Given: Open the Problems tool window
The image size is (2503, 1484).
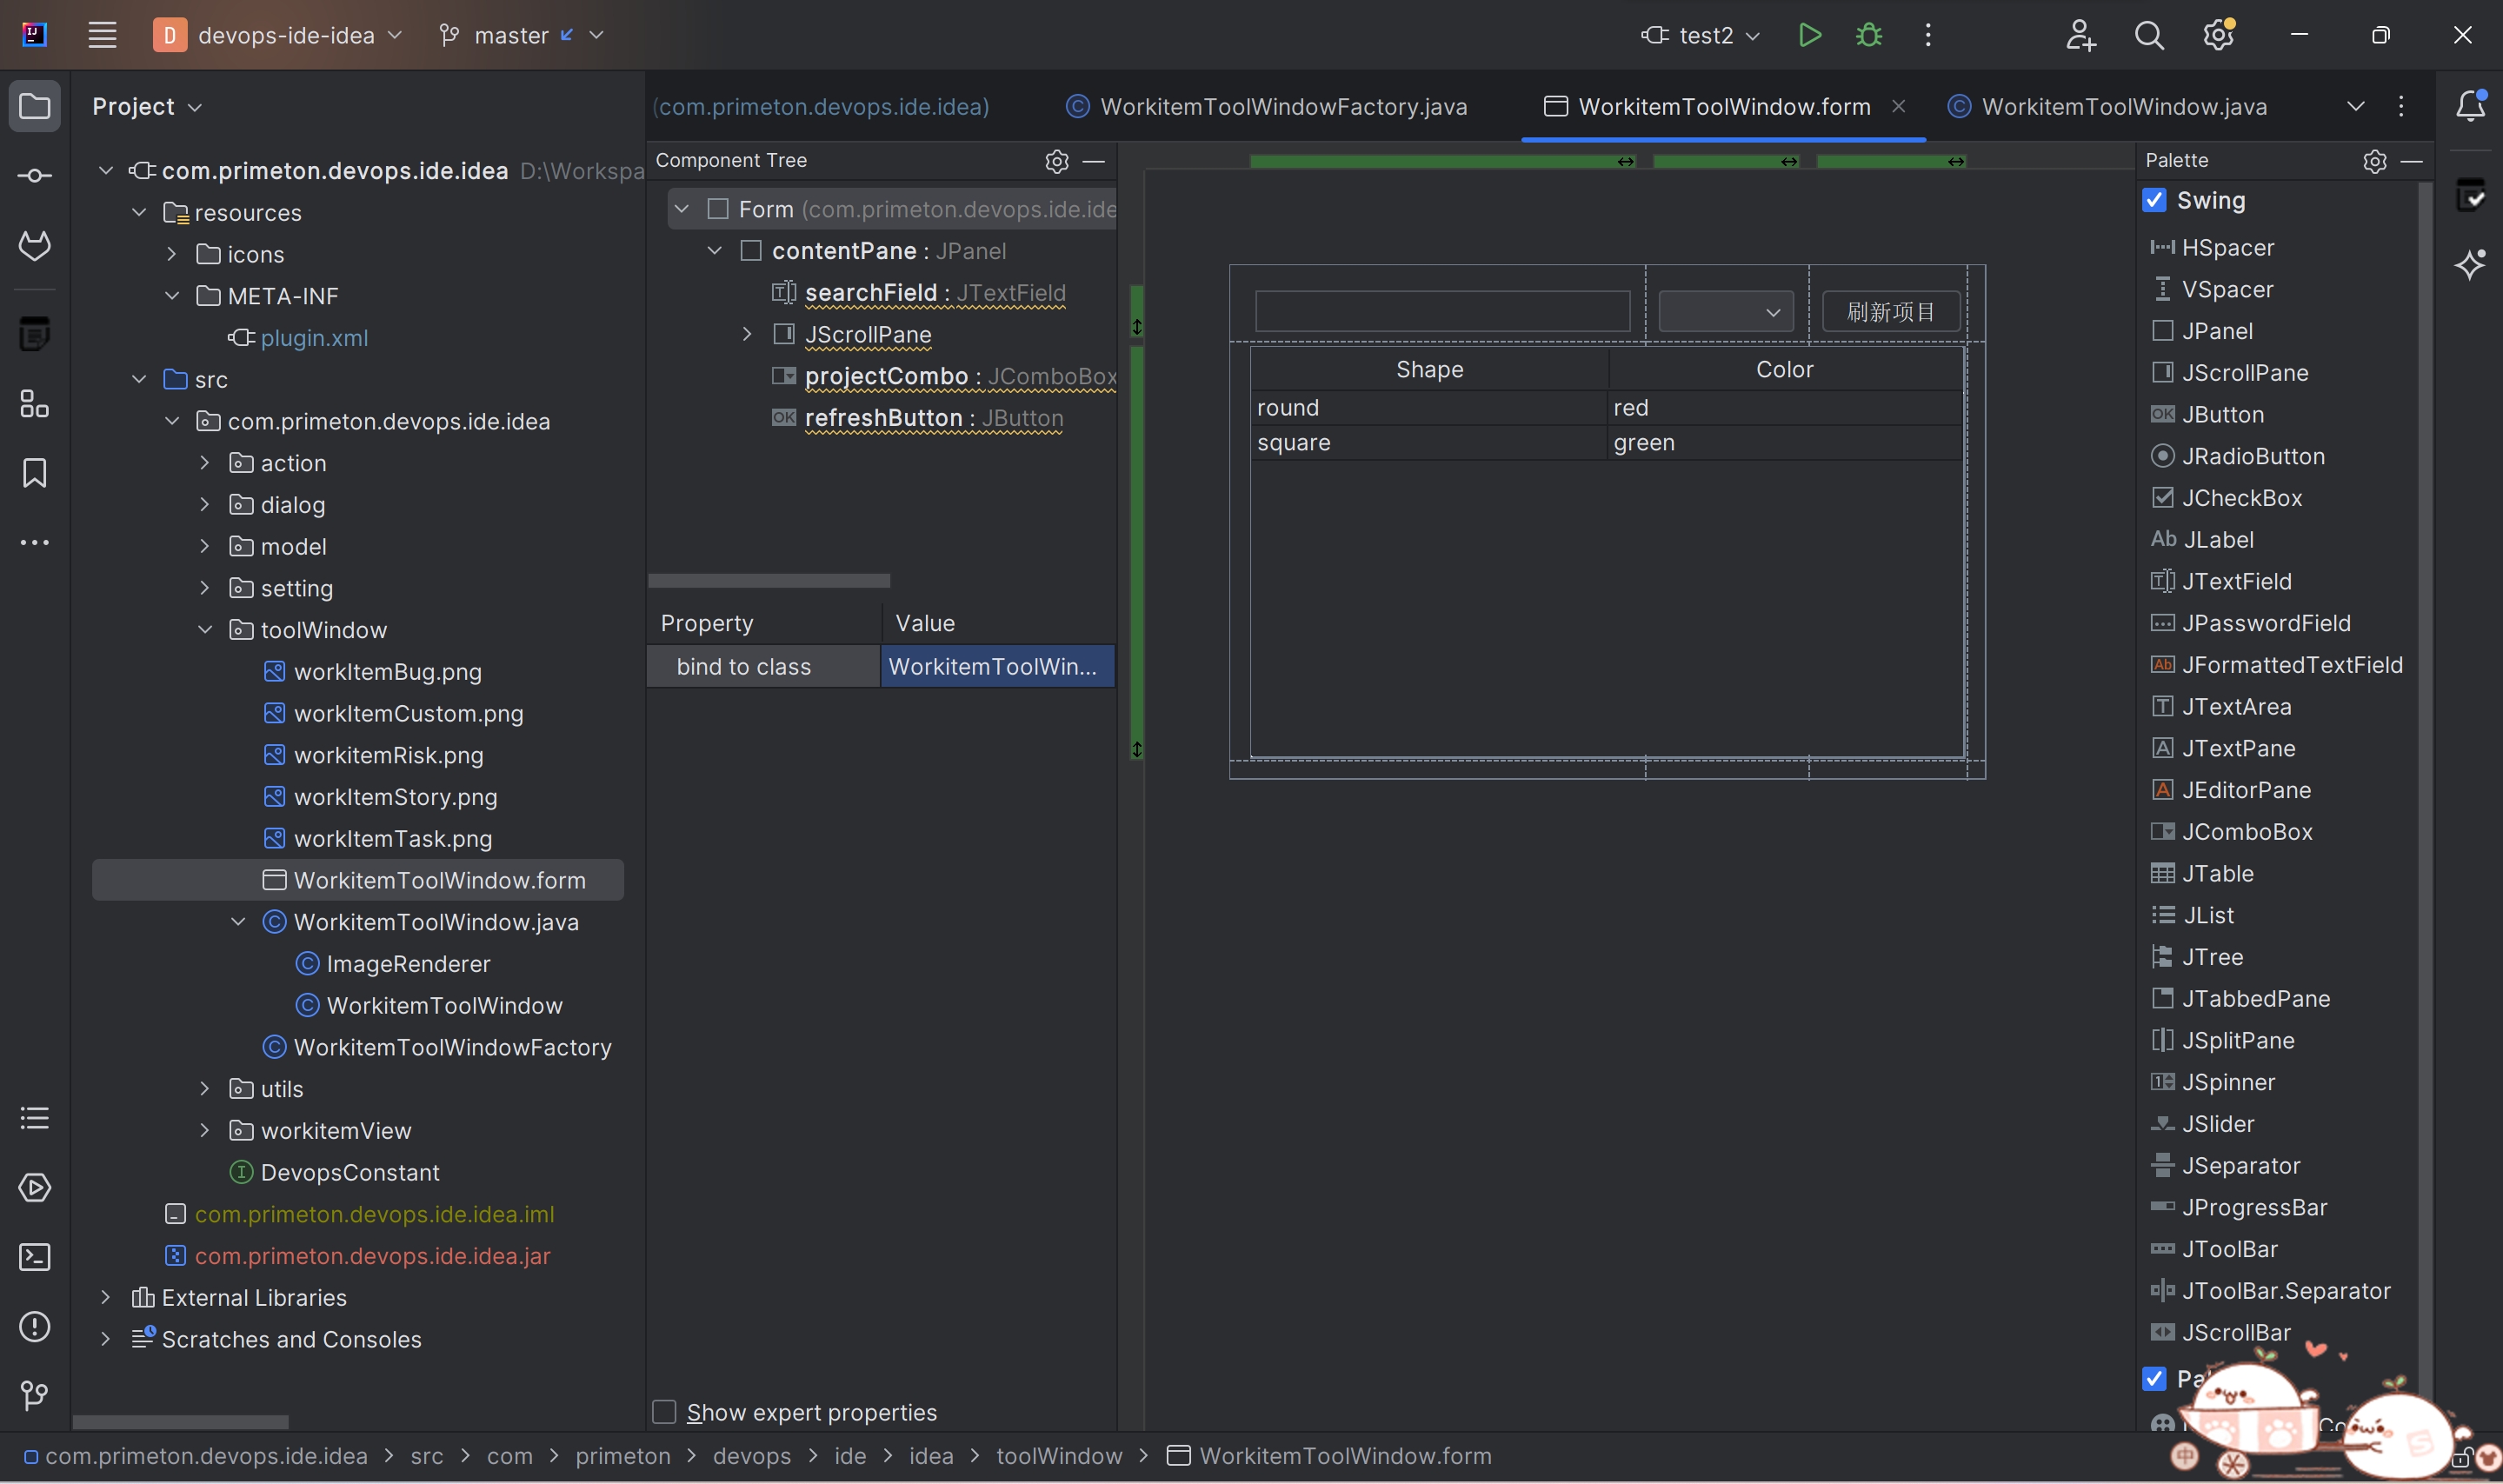Looking at the screenshot, I should 34,1326.
